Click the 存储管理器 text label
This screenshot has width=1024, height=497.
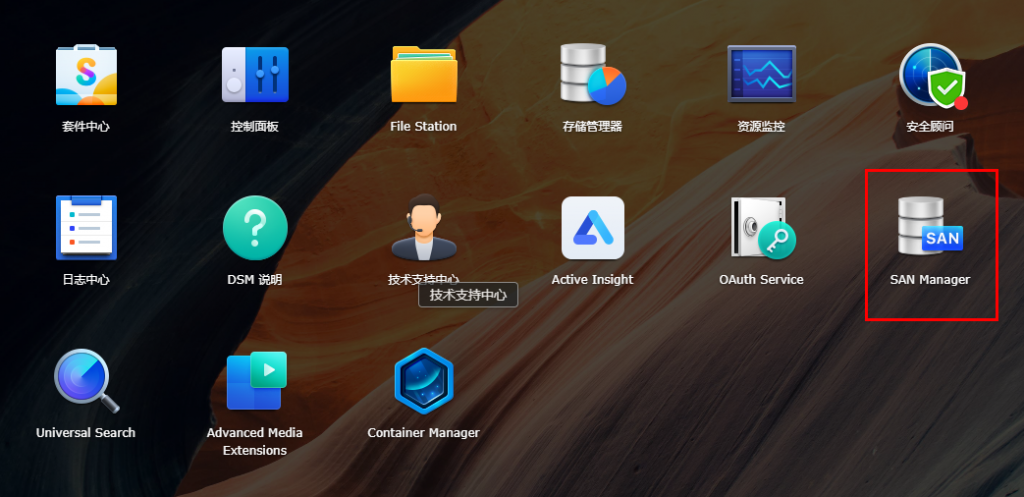pos(592,127)
